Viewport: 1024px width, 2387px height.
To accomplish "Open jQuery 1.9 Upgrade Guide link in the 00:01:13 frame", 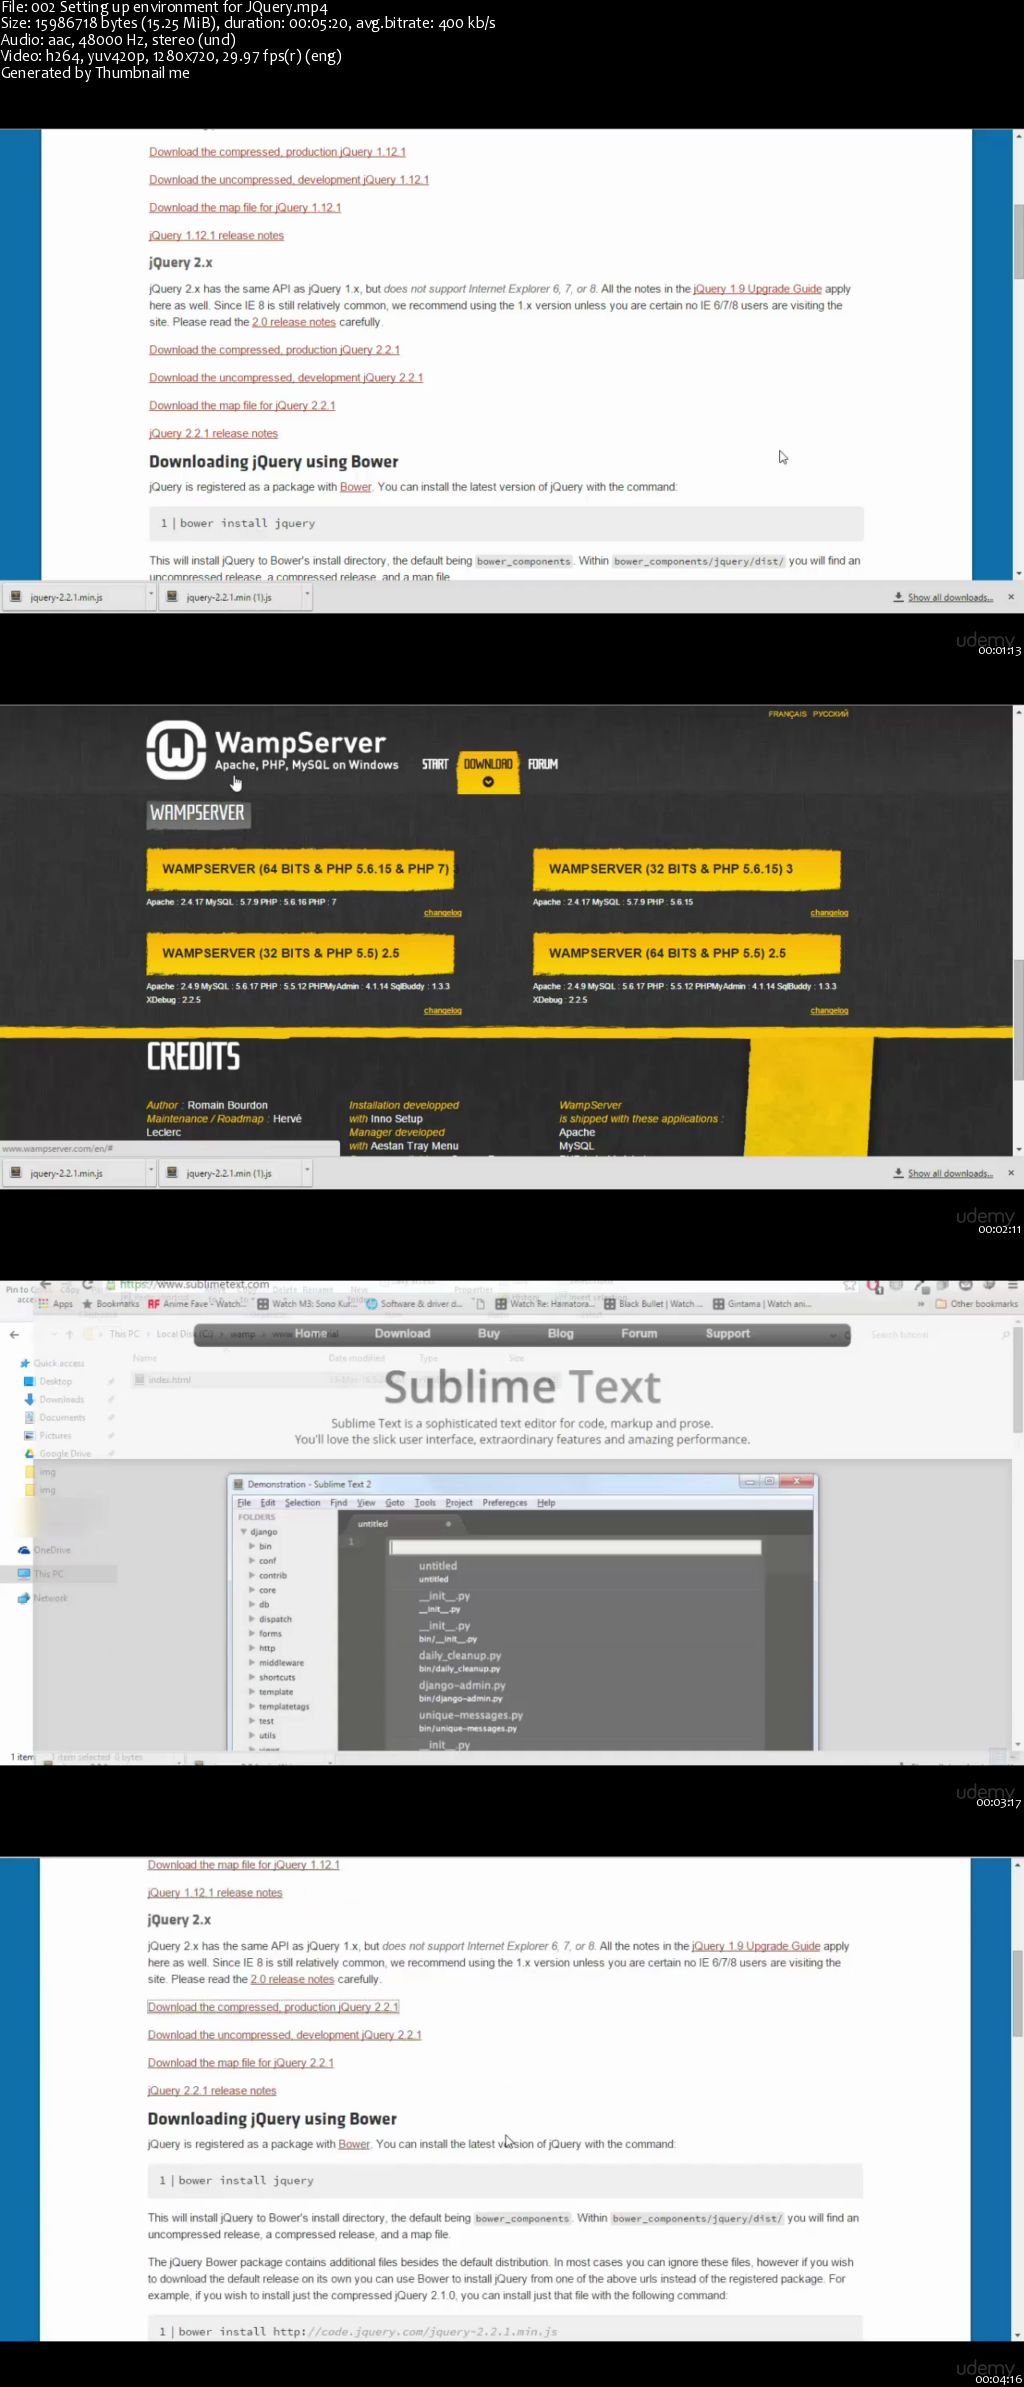I will click(x=757, y=289).
